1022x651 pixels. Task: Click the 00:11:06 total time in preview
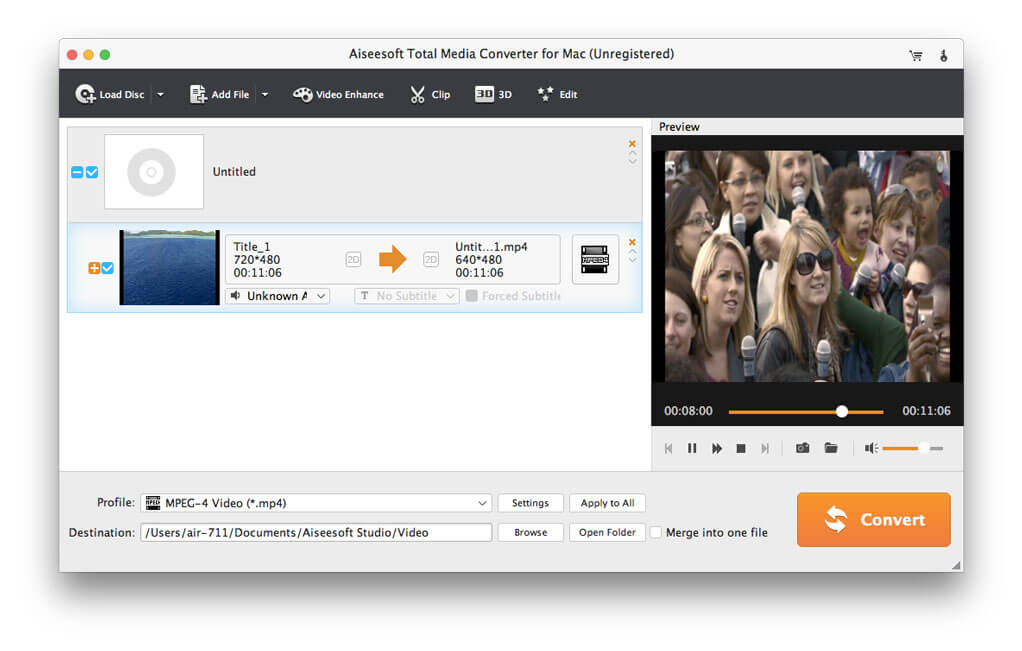pyautogui.click(x=926, y=411)
